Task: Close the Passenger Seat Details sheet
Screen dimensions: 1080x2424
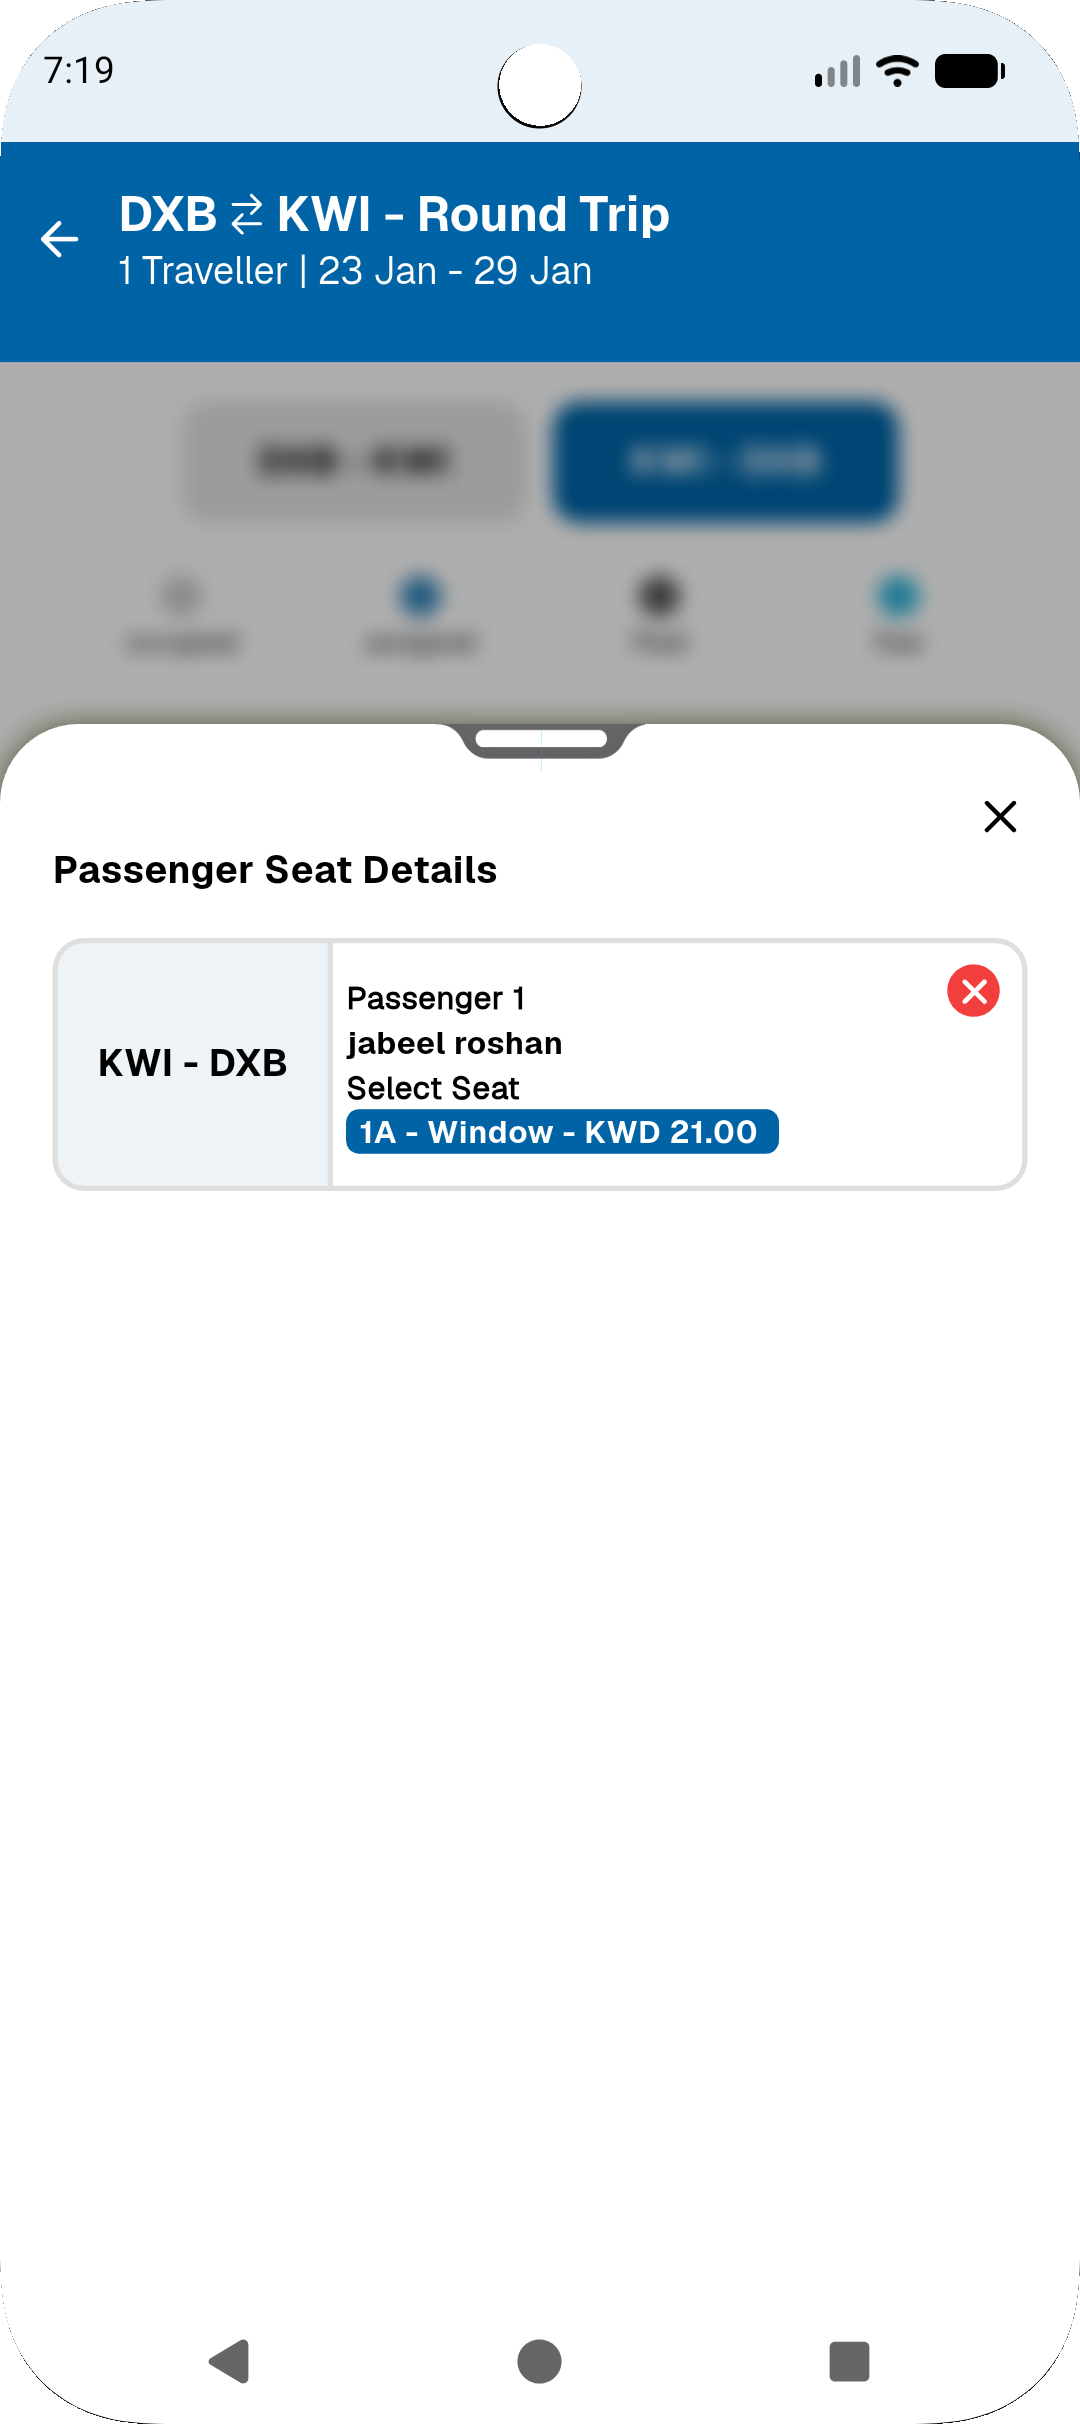Action: [1000, 816]
